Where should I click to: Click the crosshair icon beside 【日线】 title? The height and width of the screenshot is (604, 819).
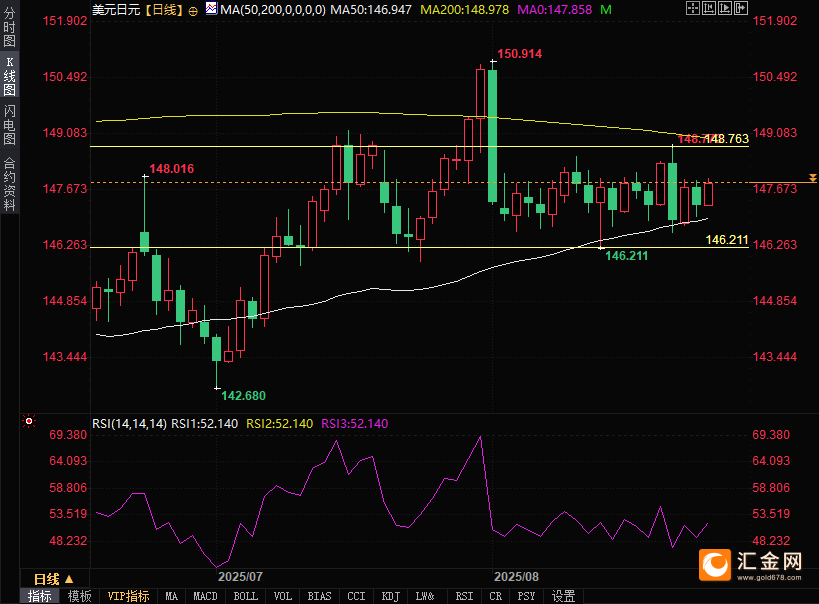[193, 9]
